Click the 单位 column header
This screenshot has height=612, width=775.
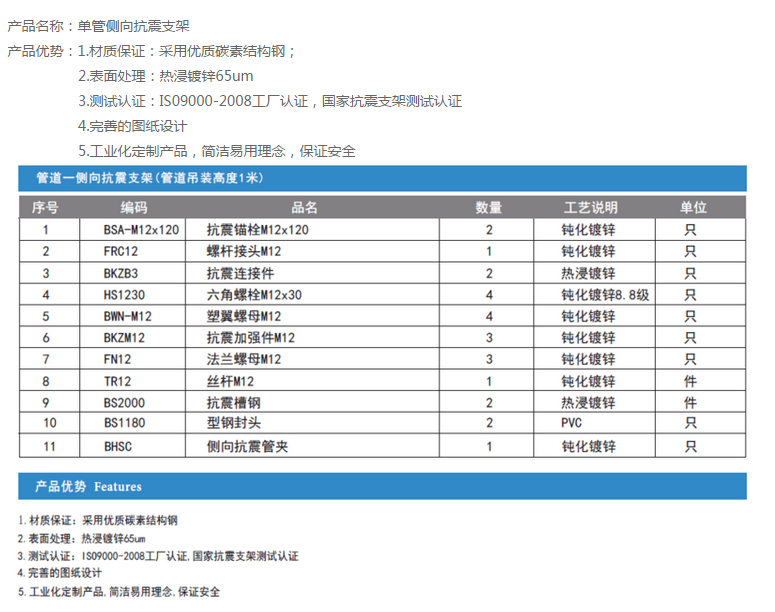(x=692, y=208)
